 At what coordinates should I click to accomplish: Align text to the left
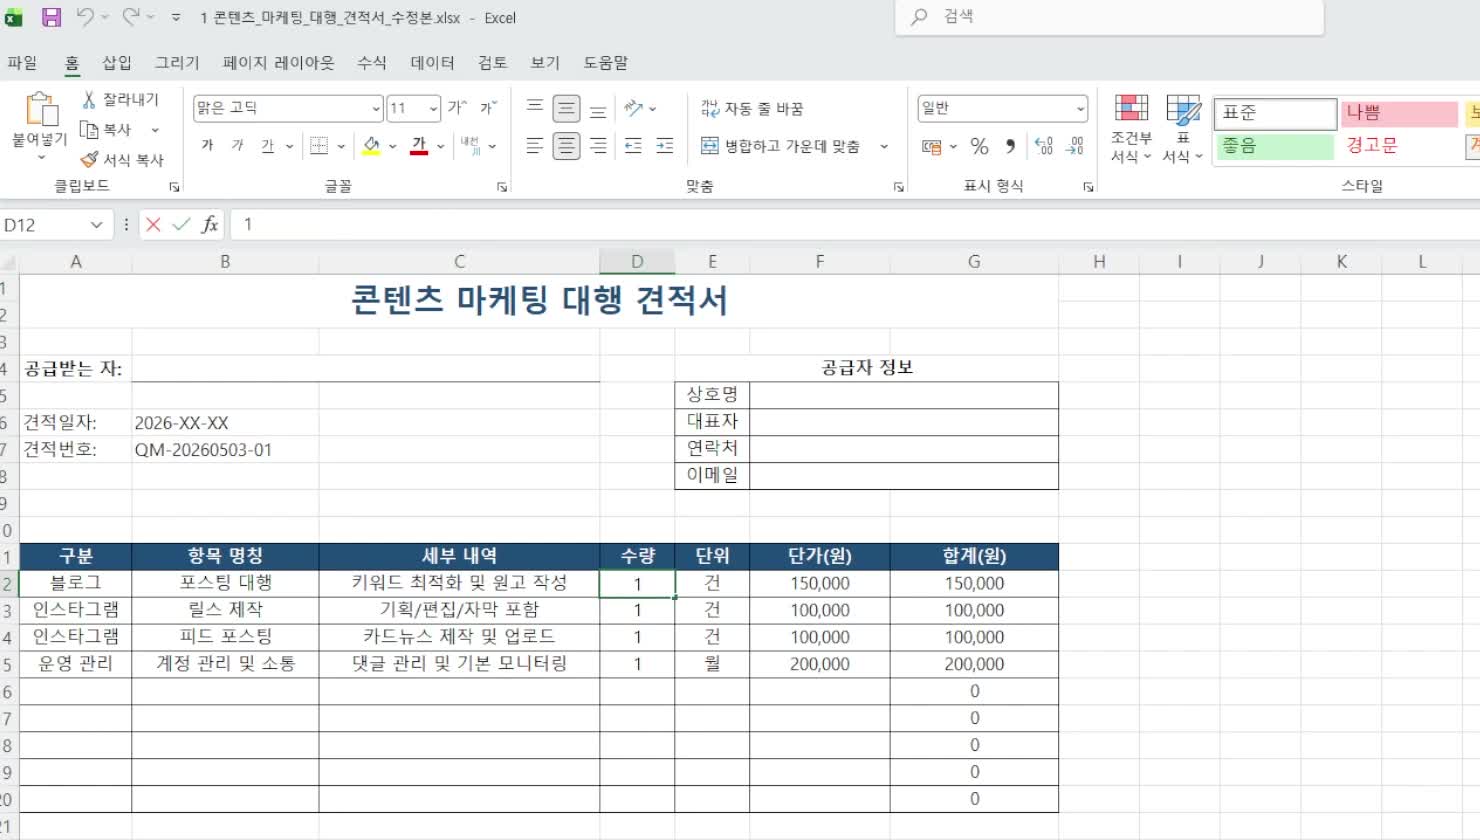(535, 146)
